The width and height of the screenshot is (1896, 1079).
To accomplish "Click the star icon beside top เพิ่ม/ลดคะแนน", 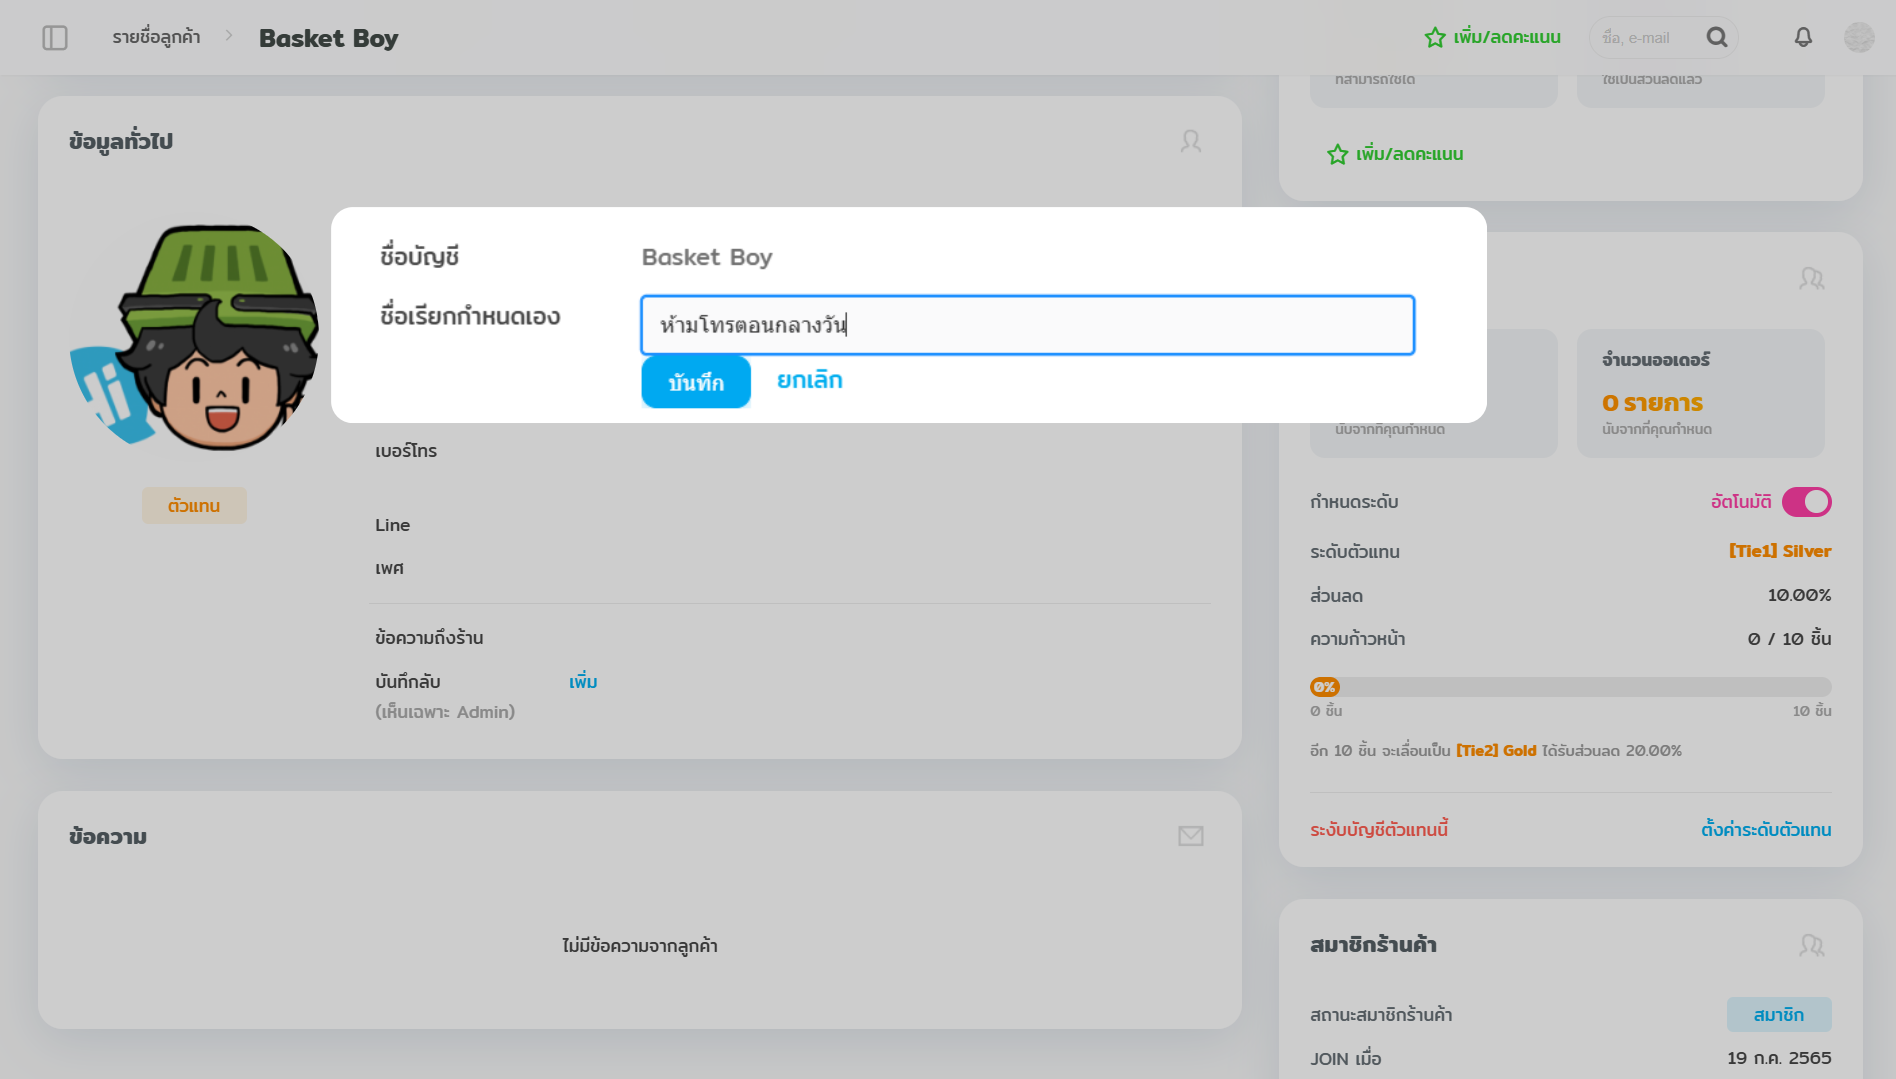I will pyautogui.click(x=1434, y=37).
